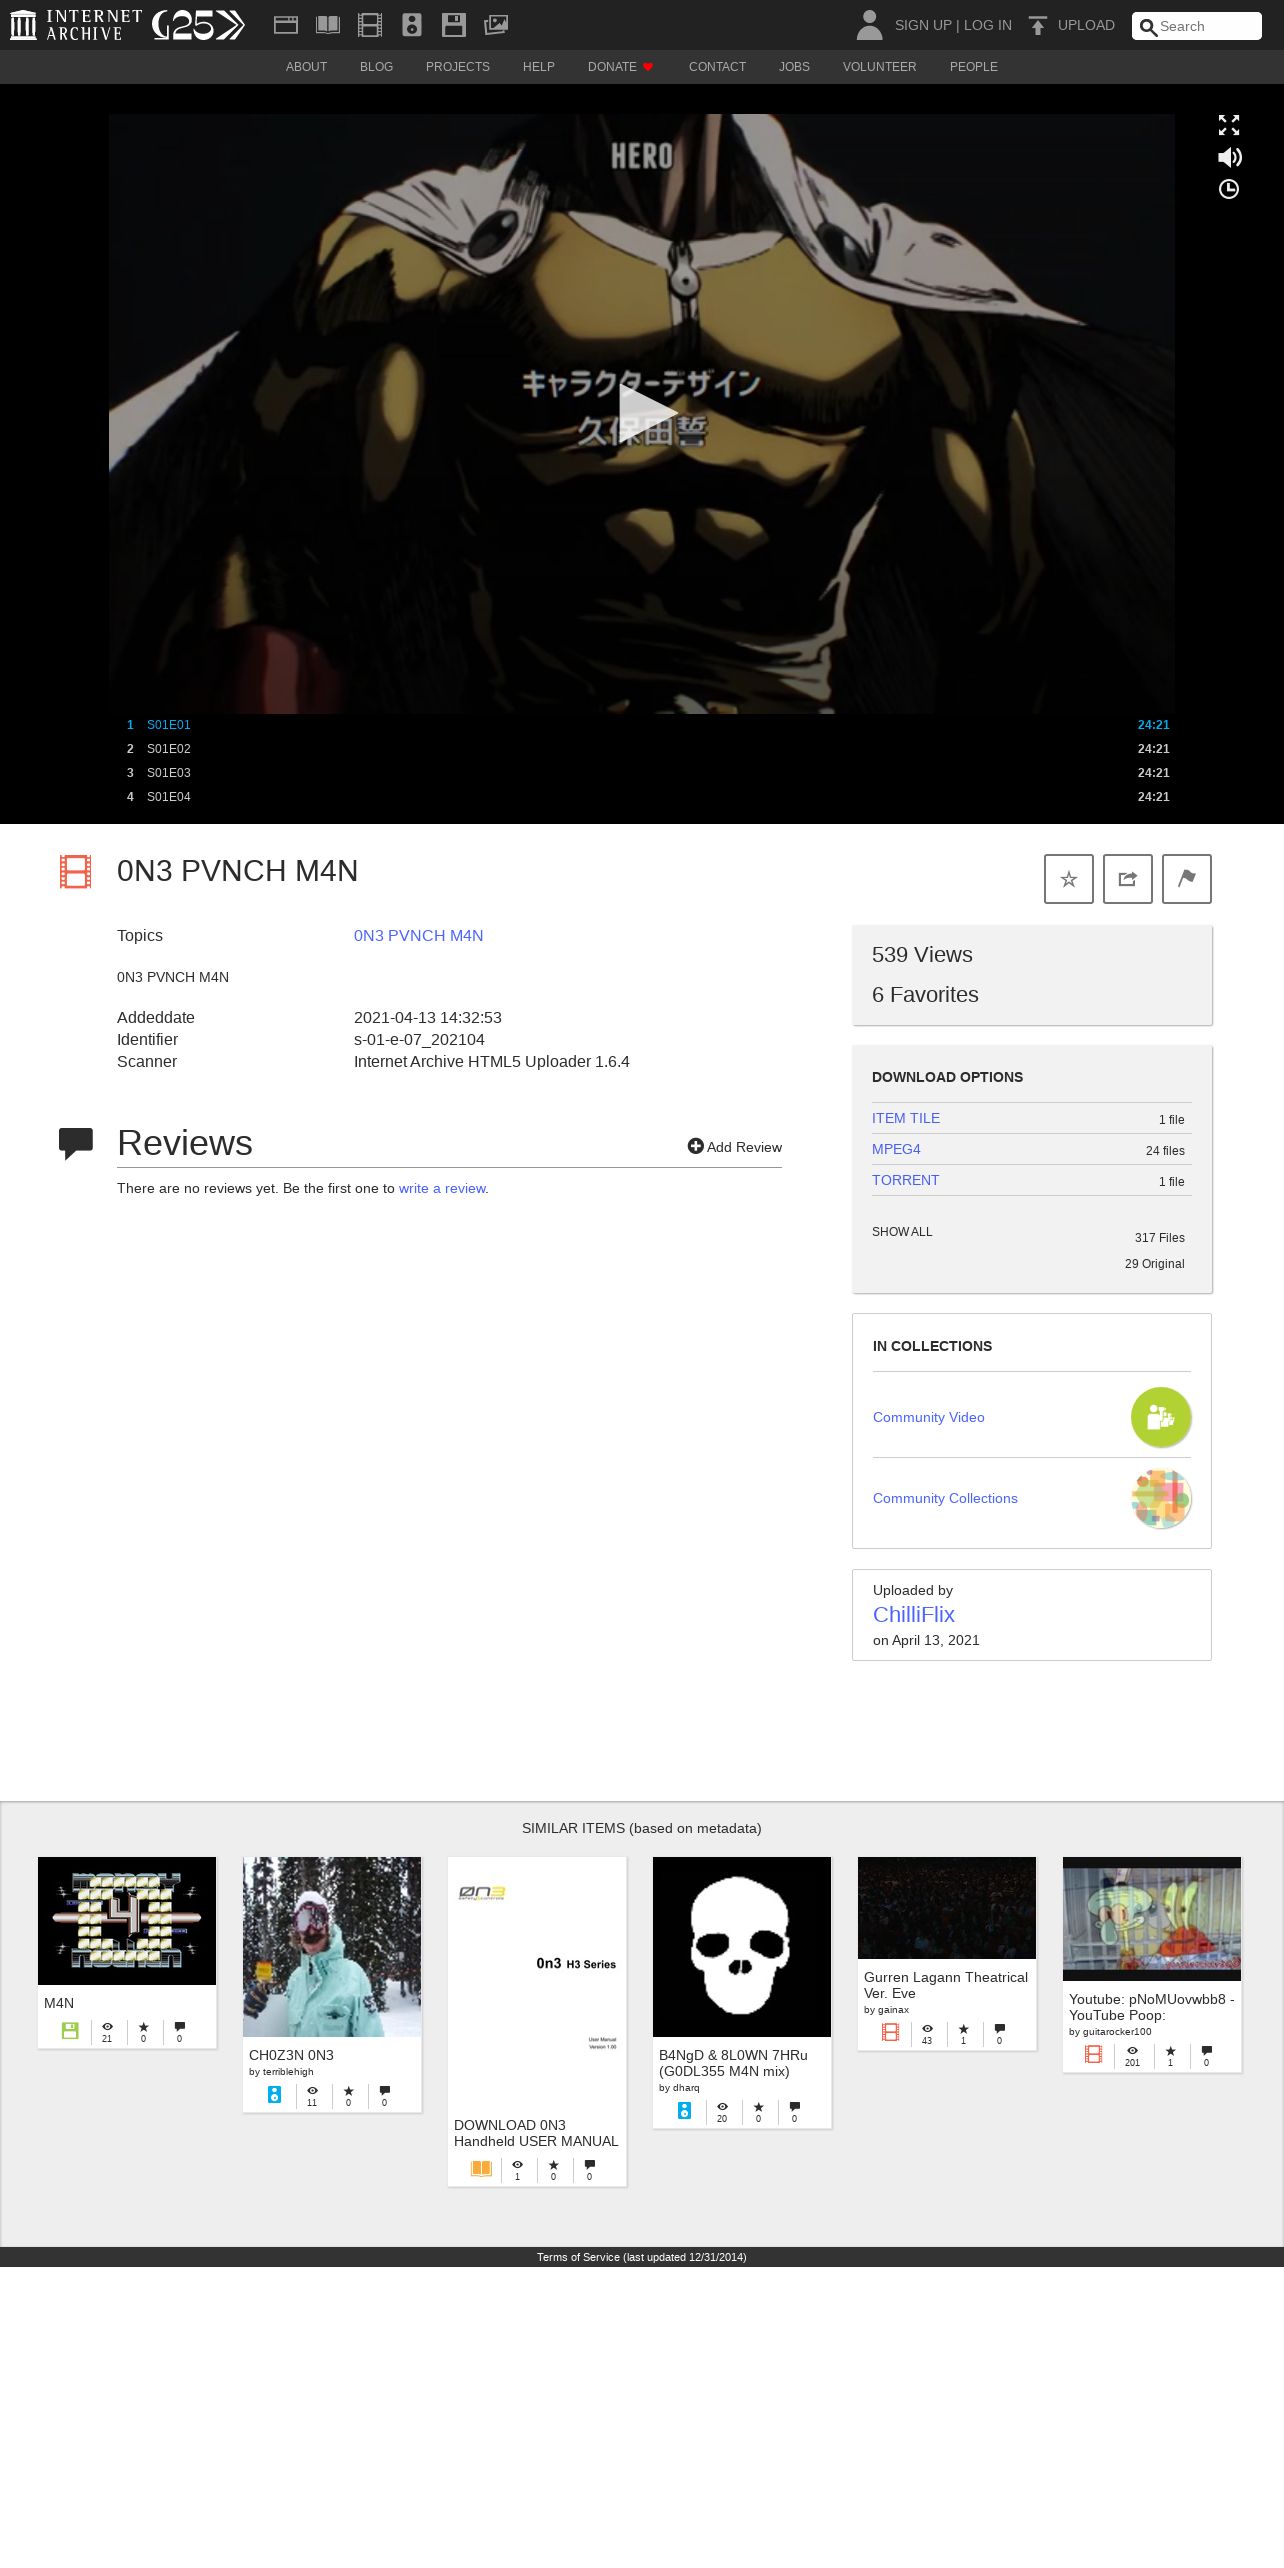Open the Web (Wayback) media icon

[286, 25]
